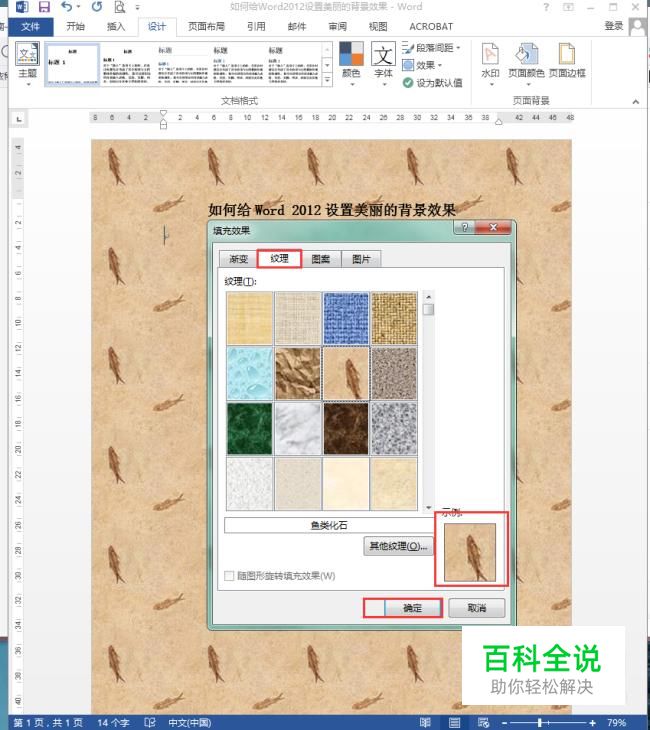Click the Undo arrow icon
The width and height of the screenshot is (650, 730).
[x=67, y=7]
